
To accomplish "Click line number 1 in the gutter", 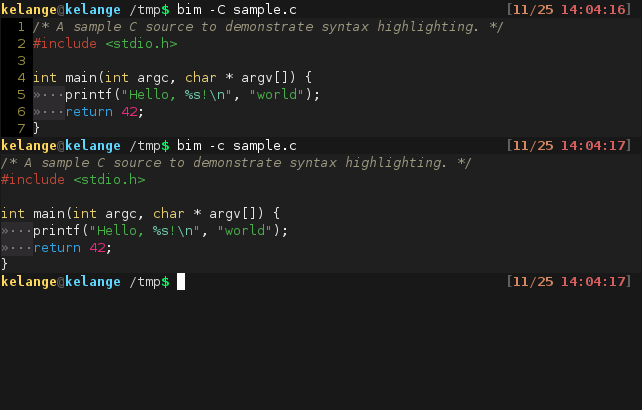I will [21, 27].
